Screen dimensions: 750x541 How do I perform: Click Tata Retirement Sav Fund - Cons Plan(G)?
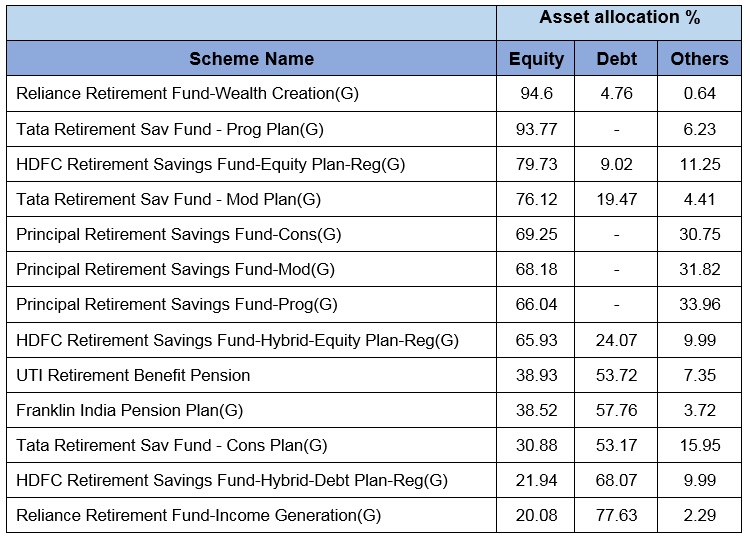click(172, 445)
